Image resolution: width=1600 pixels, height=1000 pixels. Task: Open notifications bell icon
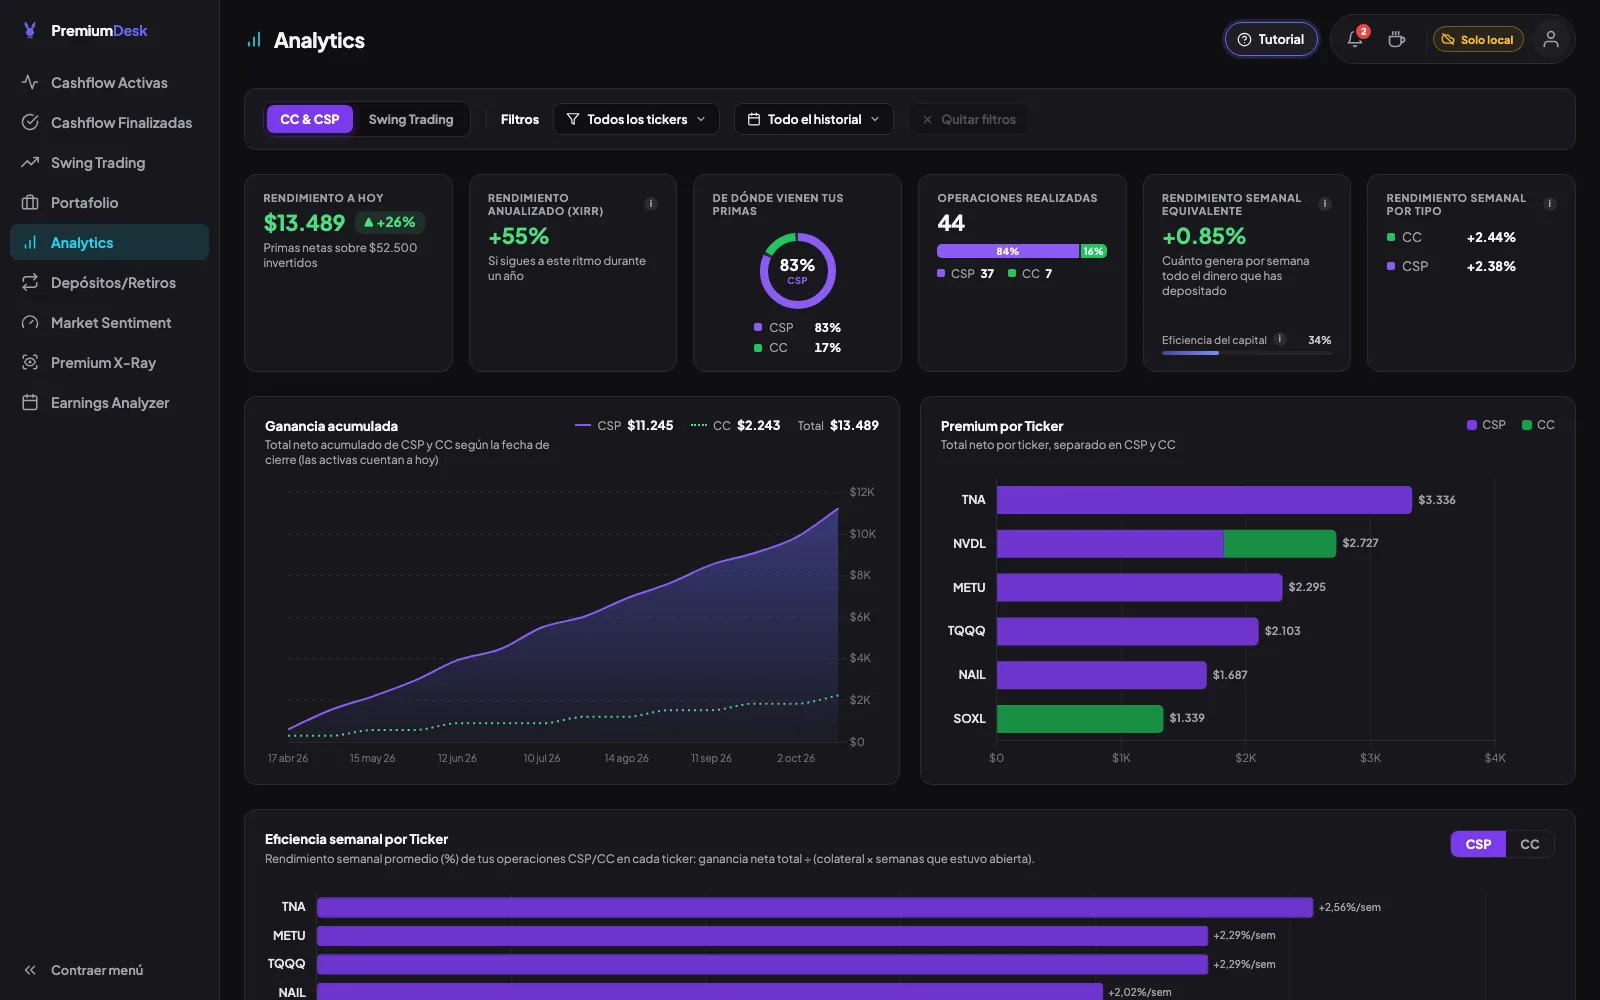[1355, 40]
